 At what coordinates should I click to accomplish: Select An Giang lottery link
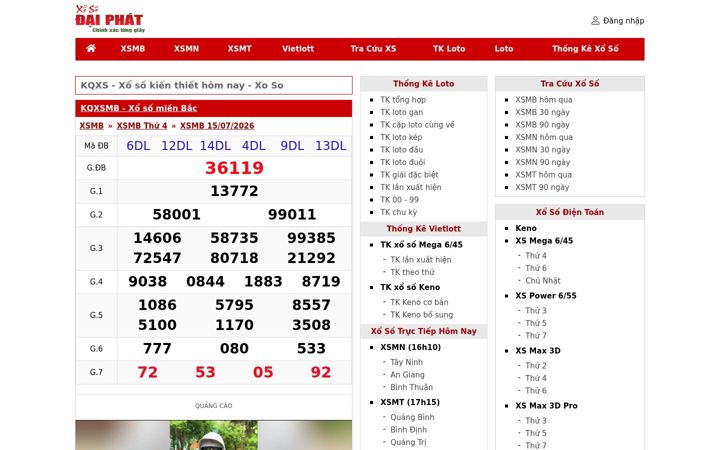[407, 375]
